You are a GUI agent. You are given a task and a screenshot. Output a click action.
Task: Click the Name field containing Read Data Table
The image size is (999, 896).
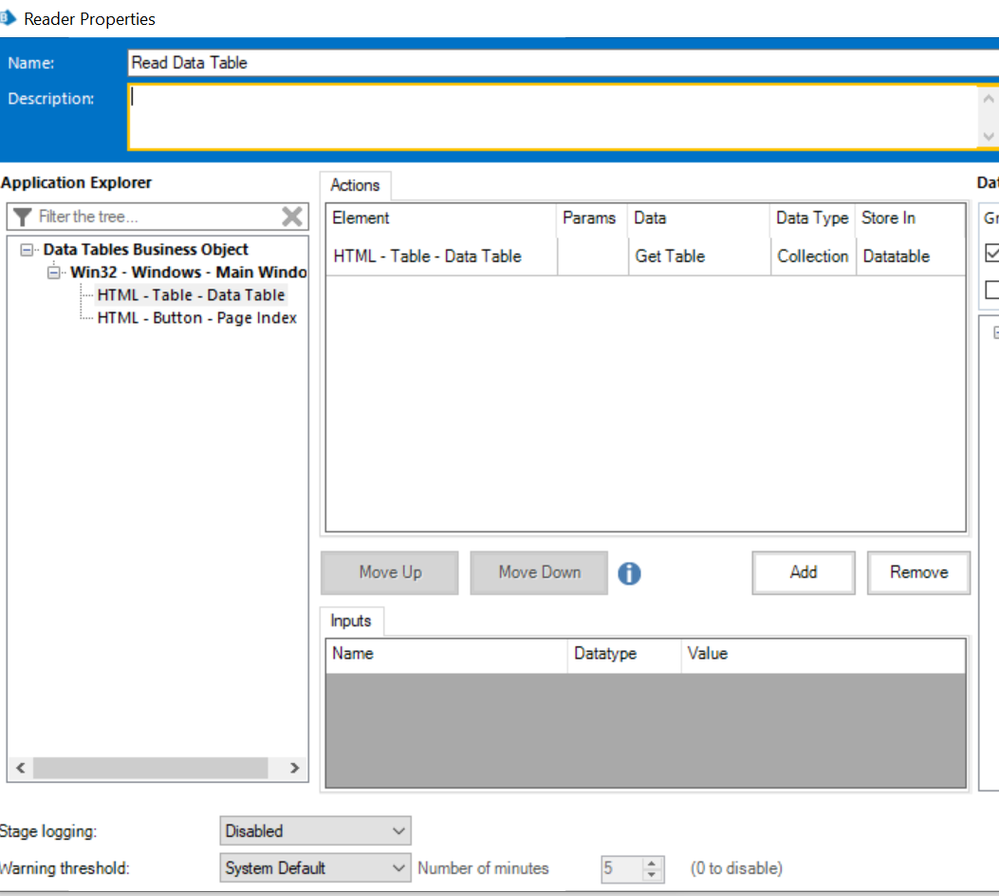560,62
